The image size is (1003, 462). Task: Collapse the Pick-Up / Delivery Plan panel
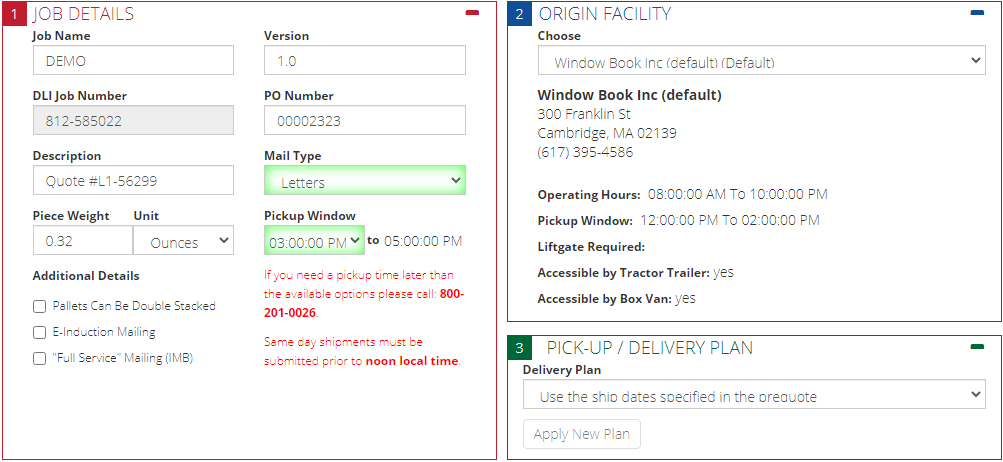(977, 347)
